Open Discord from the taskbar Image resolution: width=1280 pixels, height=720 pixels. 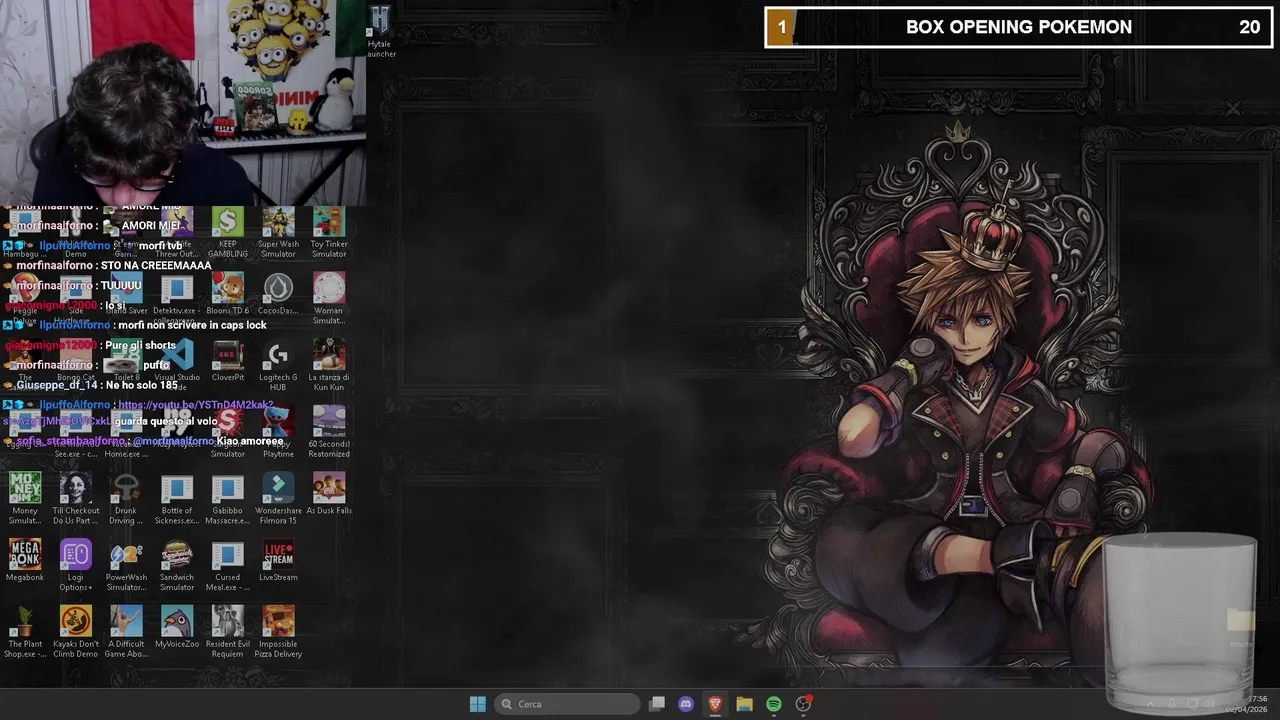click(x=686, y=704)
